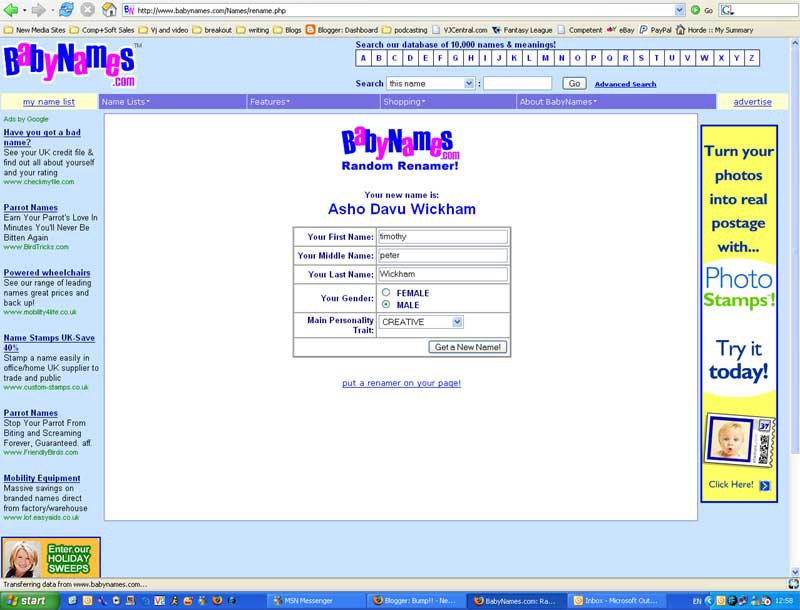Open the 'Name Stamps UK-Save 40%' ad link
Screen dimensions: 800x610
tap(49, 343)
